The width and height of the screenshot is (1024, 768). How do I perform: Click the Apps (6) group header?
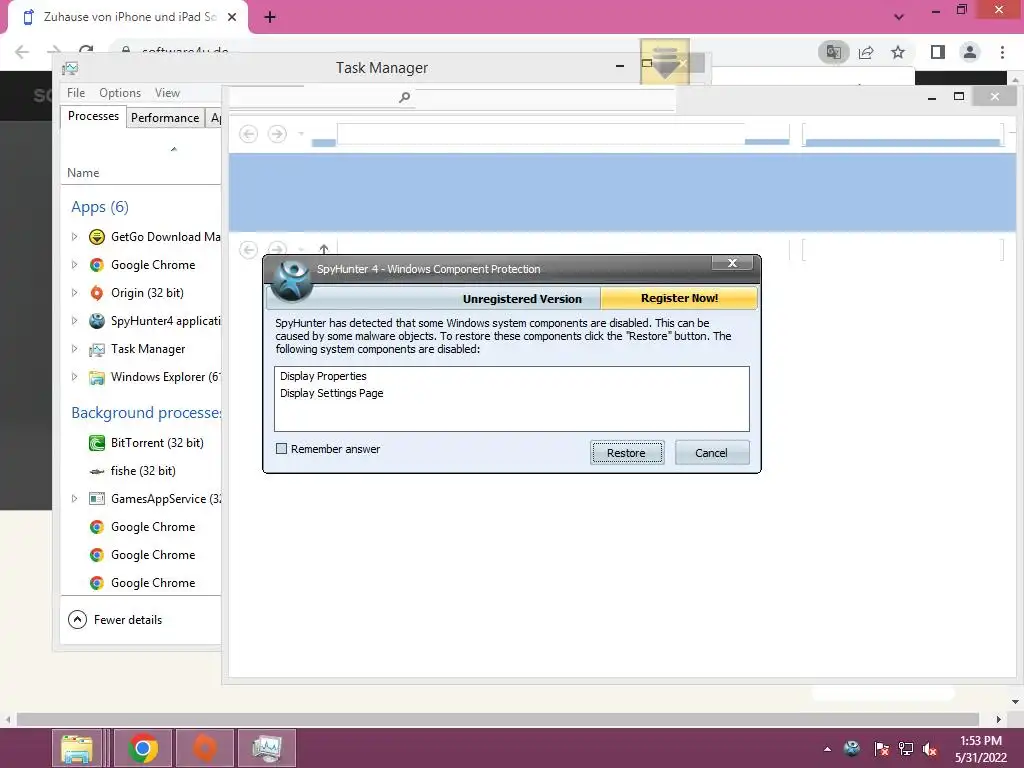tap(100, 207)
